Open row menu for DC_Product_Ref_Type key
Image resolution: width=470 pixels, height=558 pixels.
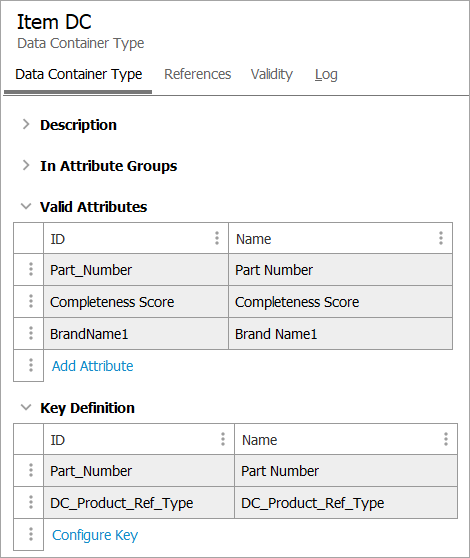31,502
